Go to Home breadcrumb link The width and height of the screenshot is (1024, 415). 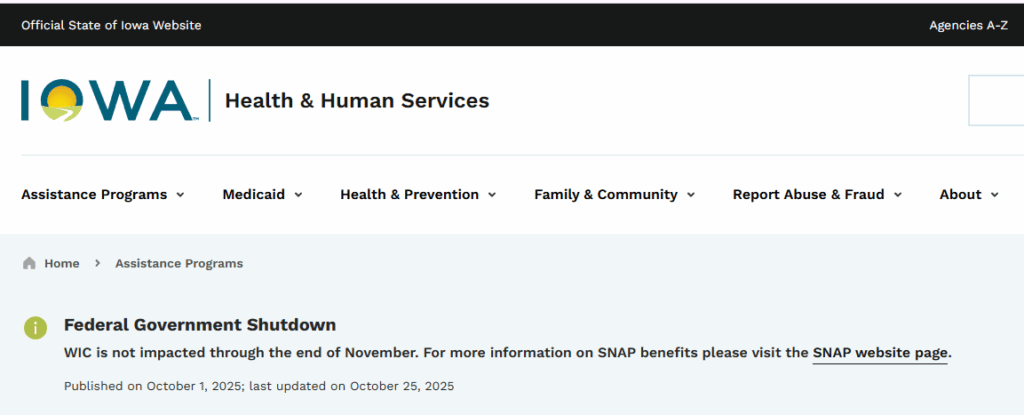coord(61,263)
